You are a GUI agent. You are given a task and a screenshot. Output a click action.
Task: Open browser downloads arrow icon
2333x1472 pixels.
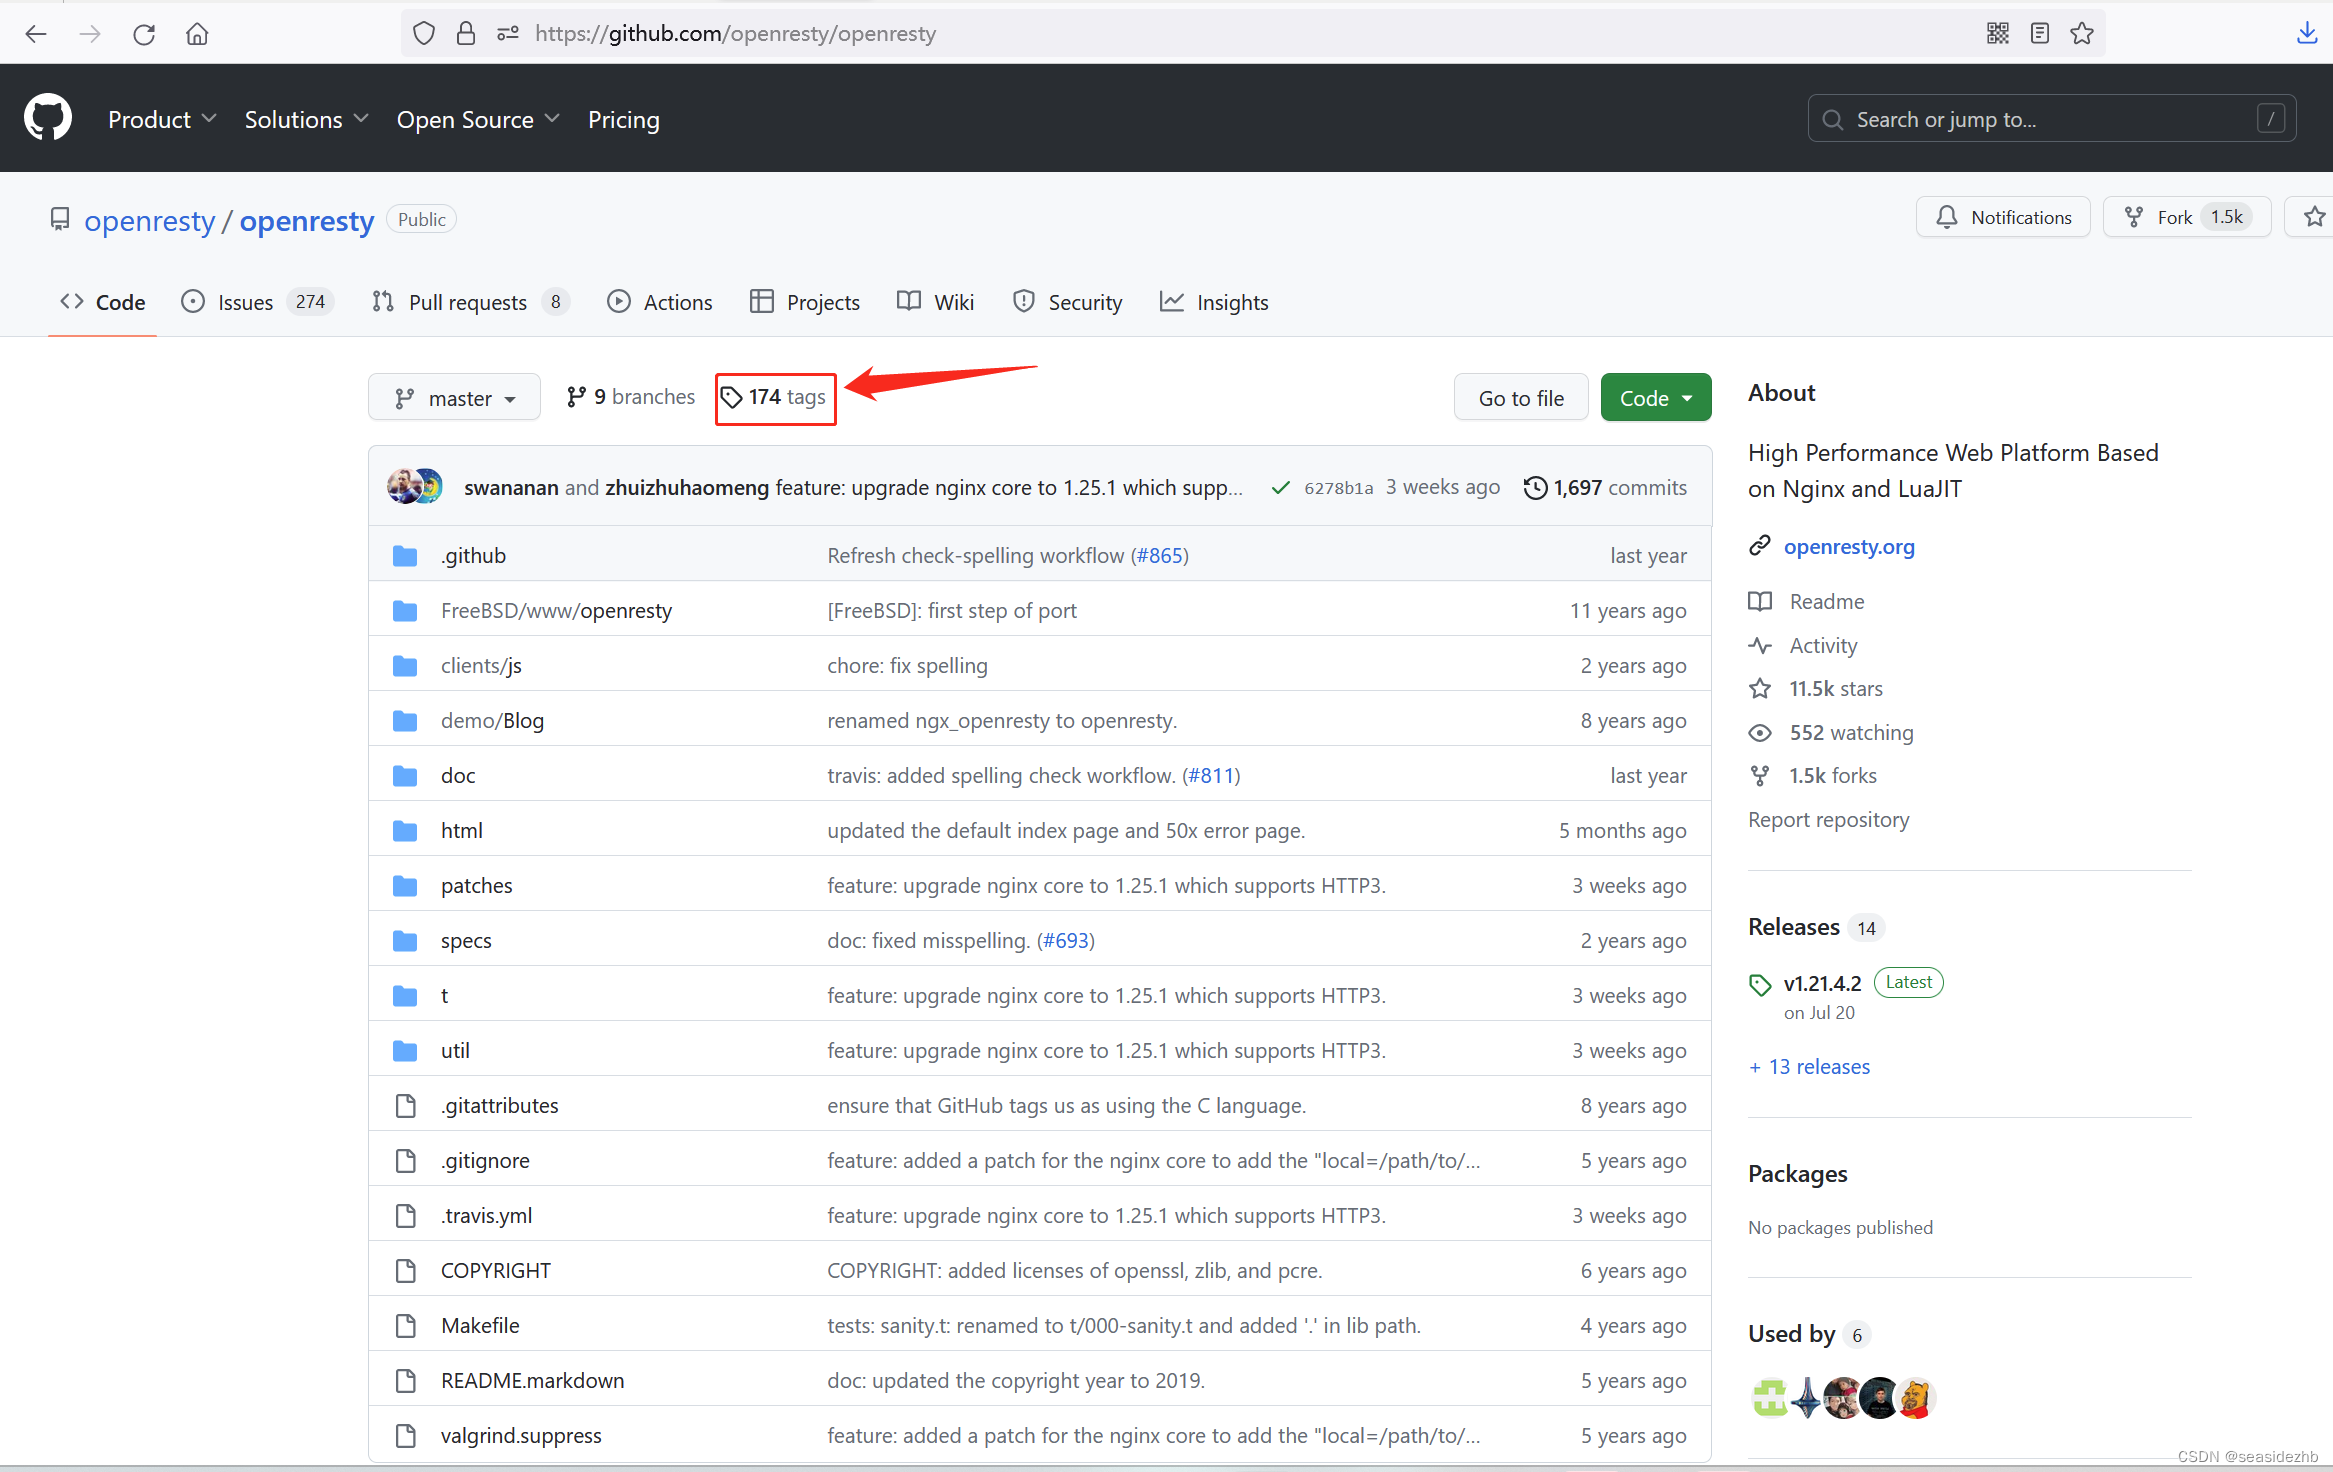(x=2307, y=34)
